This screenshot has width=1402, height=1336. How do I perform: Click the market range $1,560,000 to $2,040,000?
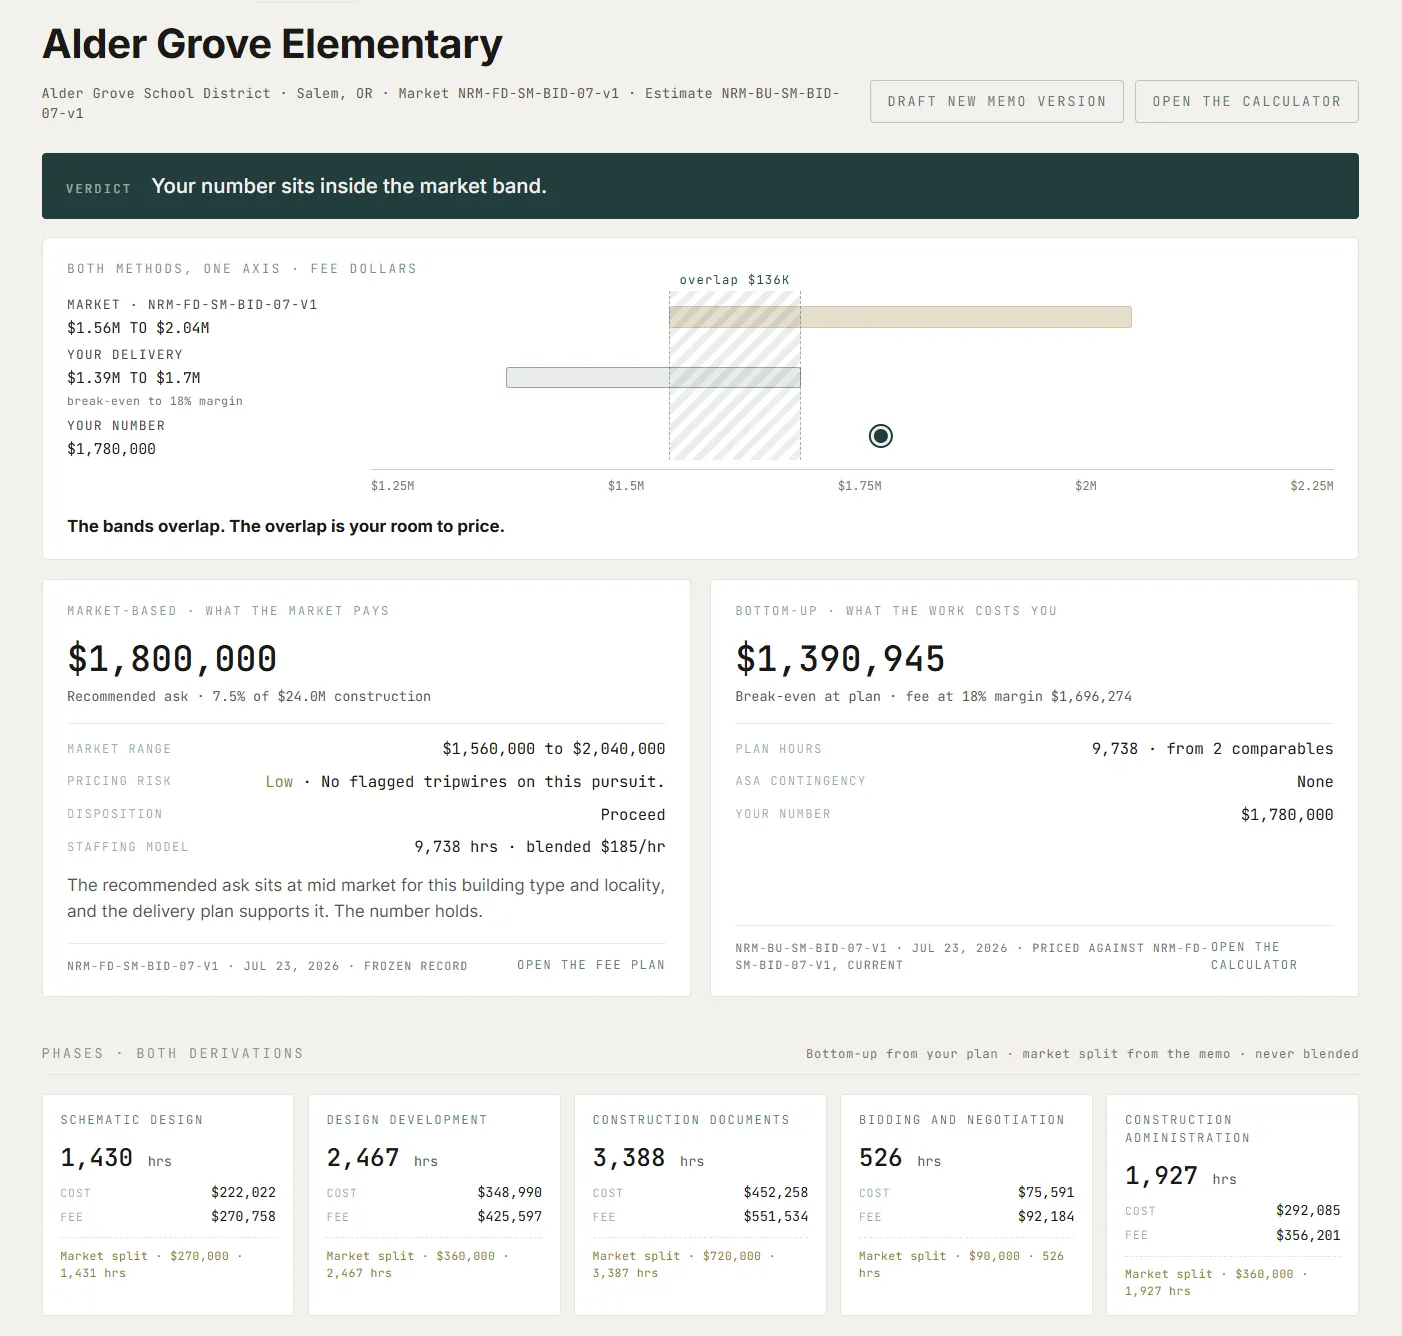pos(554,749)
